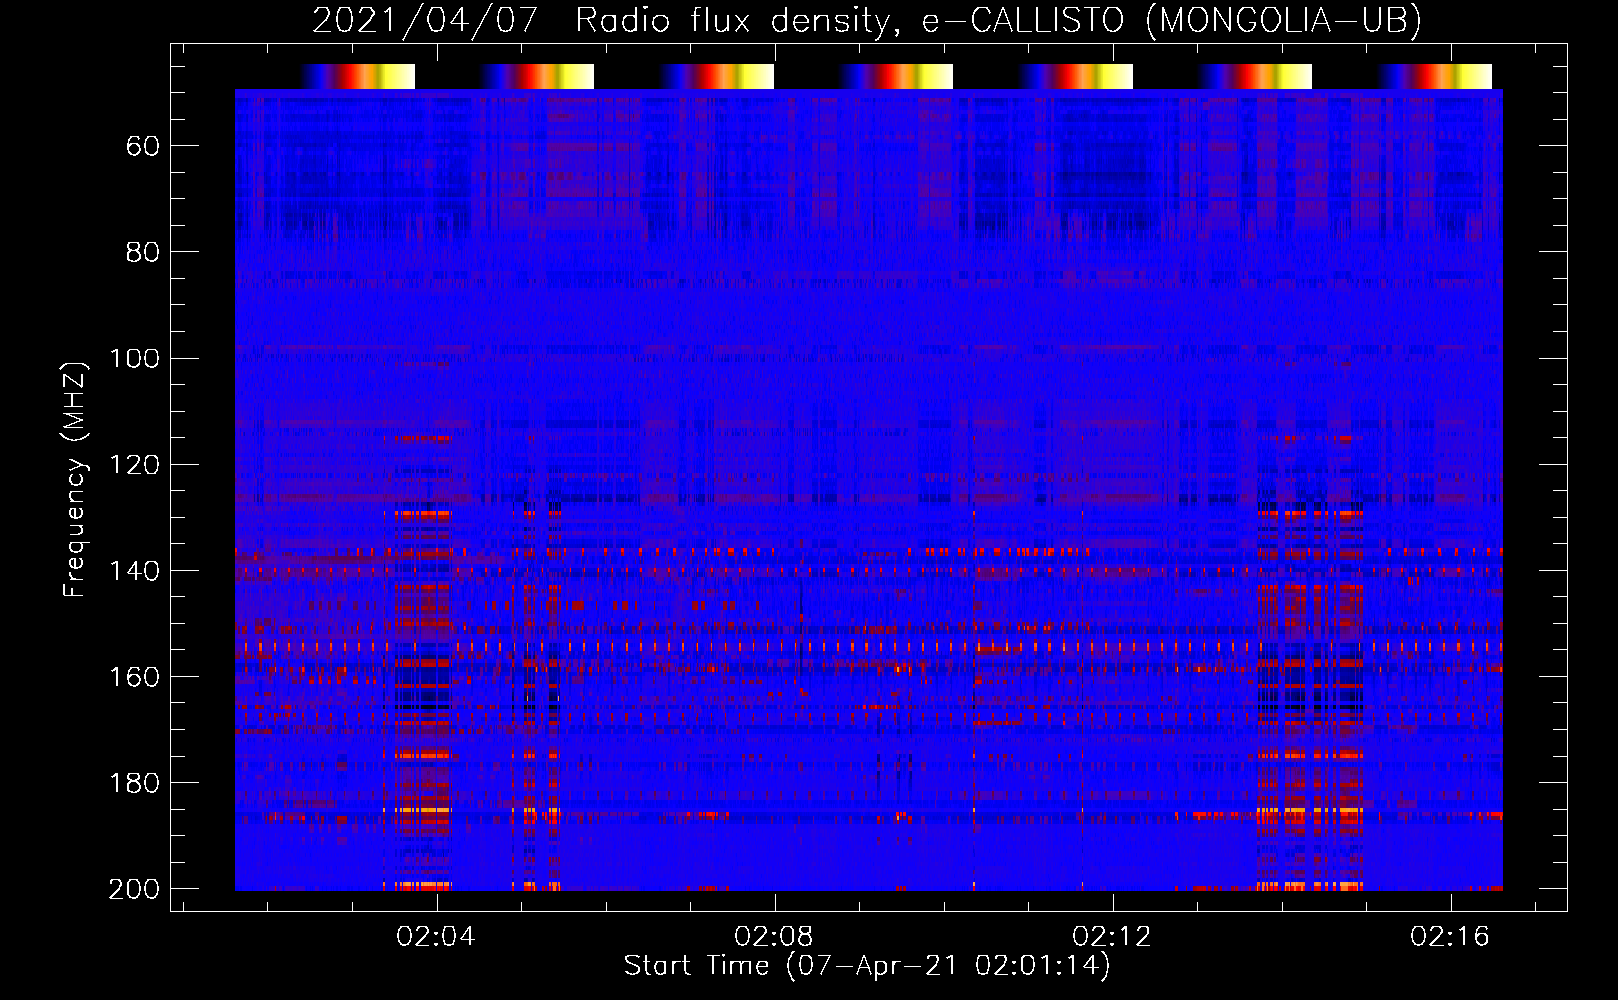The width and height of the screenshot is (1618, 1000).
Task: Click the 140 frequency tick label
Action: point(134,570)
